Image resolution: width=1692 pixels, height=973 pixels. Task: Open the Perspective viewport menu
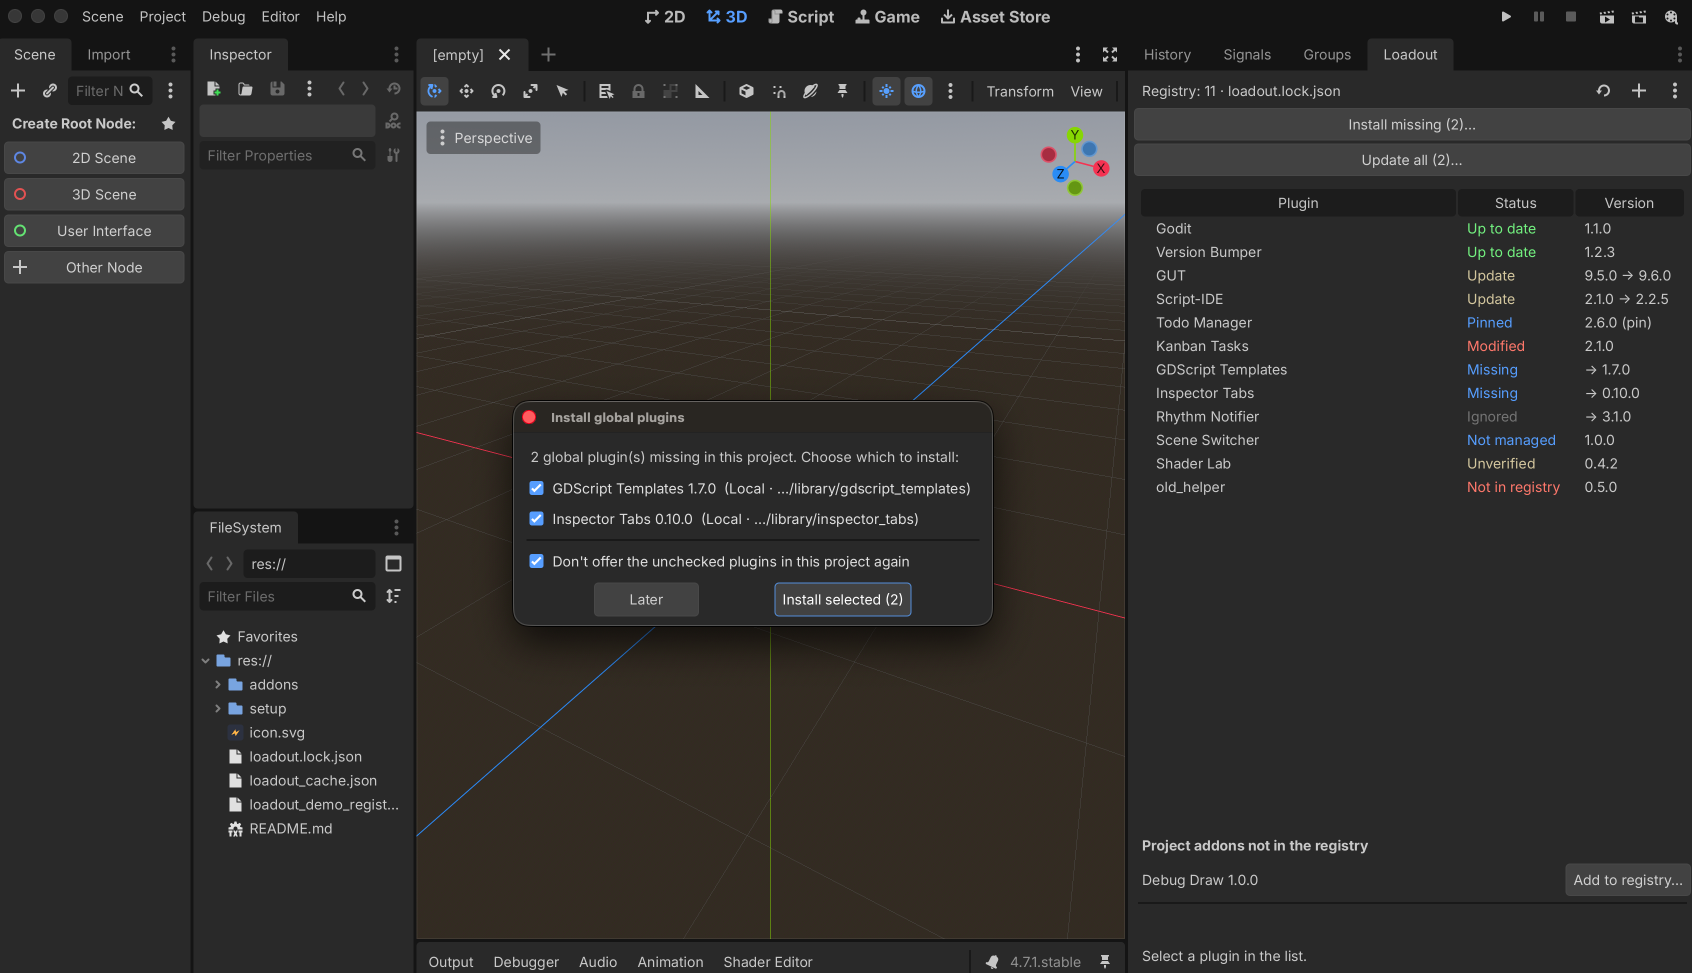point(484,138)
